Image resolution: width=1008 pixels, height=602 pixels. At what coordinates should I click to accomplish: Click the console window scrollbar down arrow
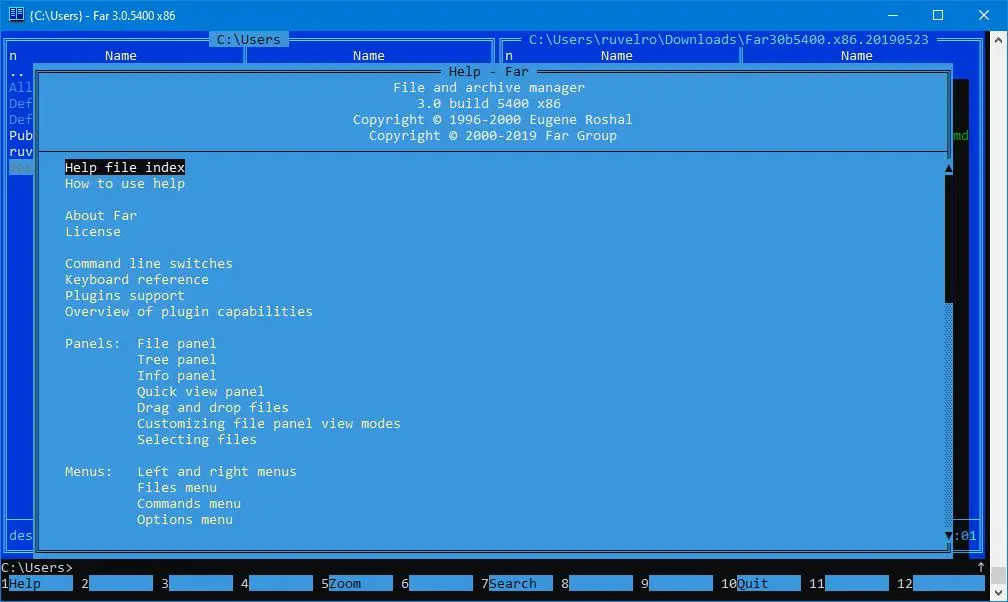pos(998,592)
